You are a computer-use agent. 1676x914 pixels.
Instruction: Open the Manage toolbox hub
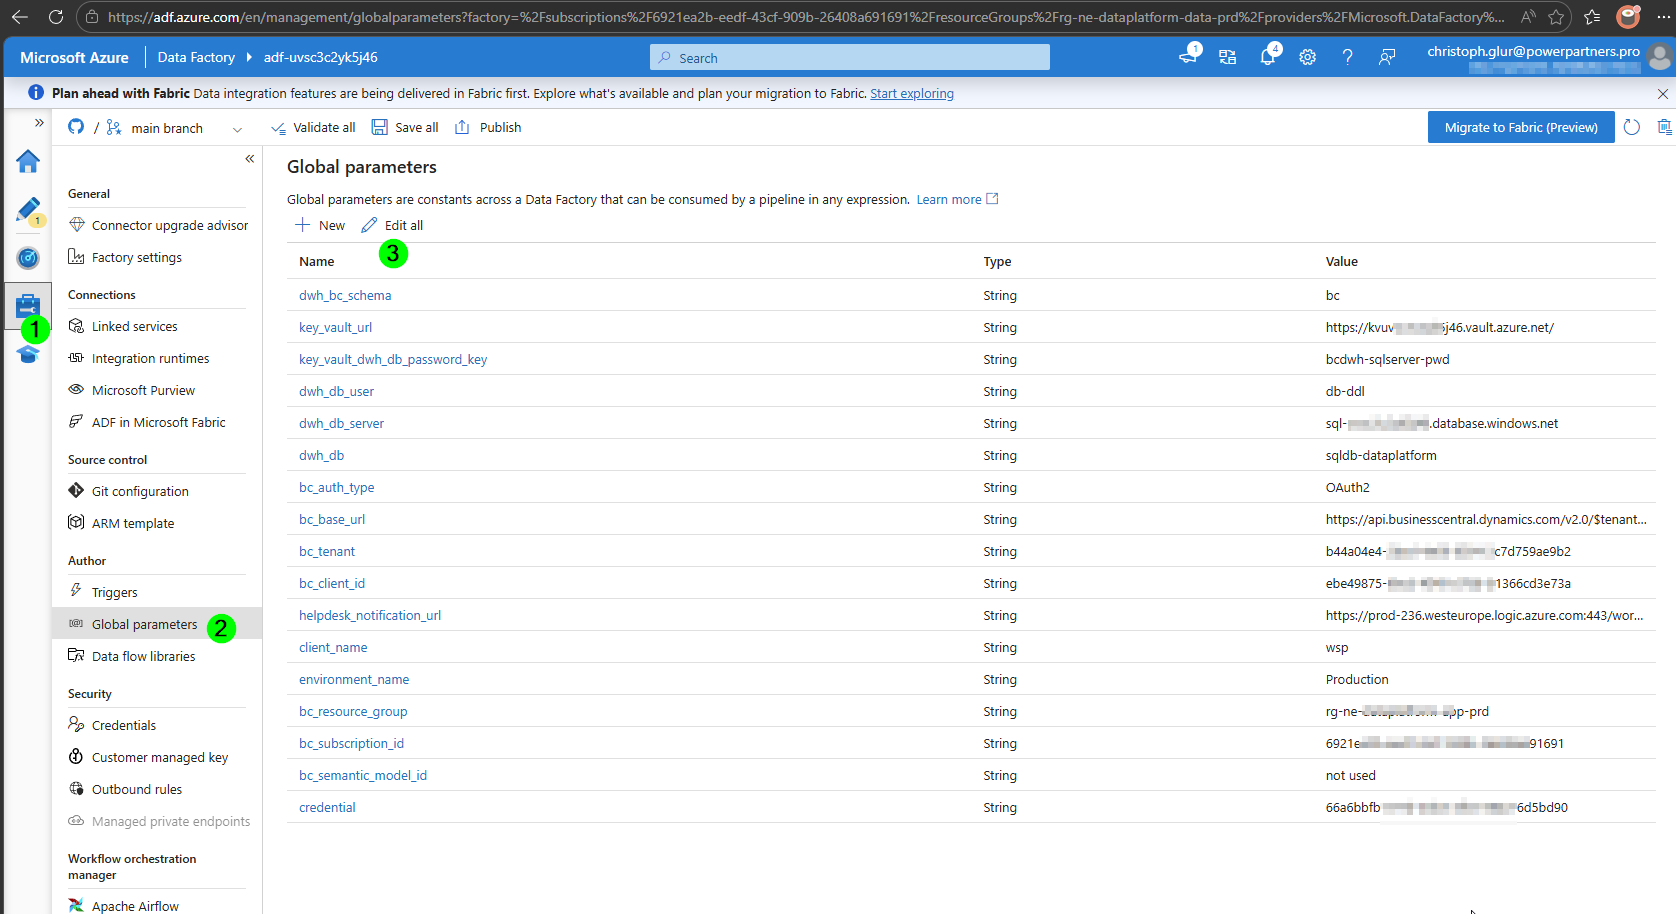pyautogui.click(x=28, y=306)
